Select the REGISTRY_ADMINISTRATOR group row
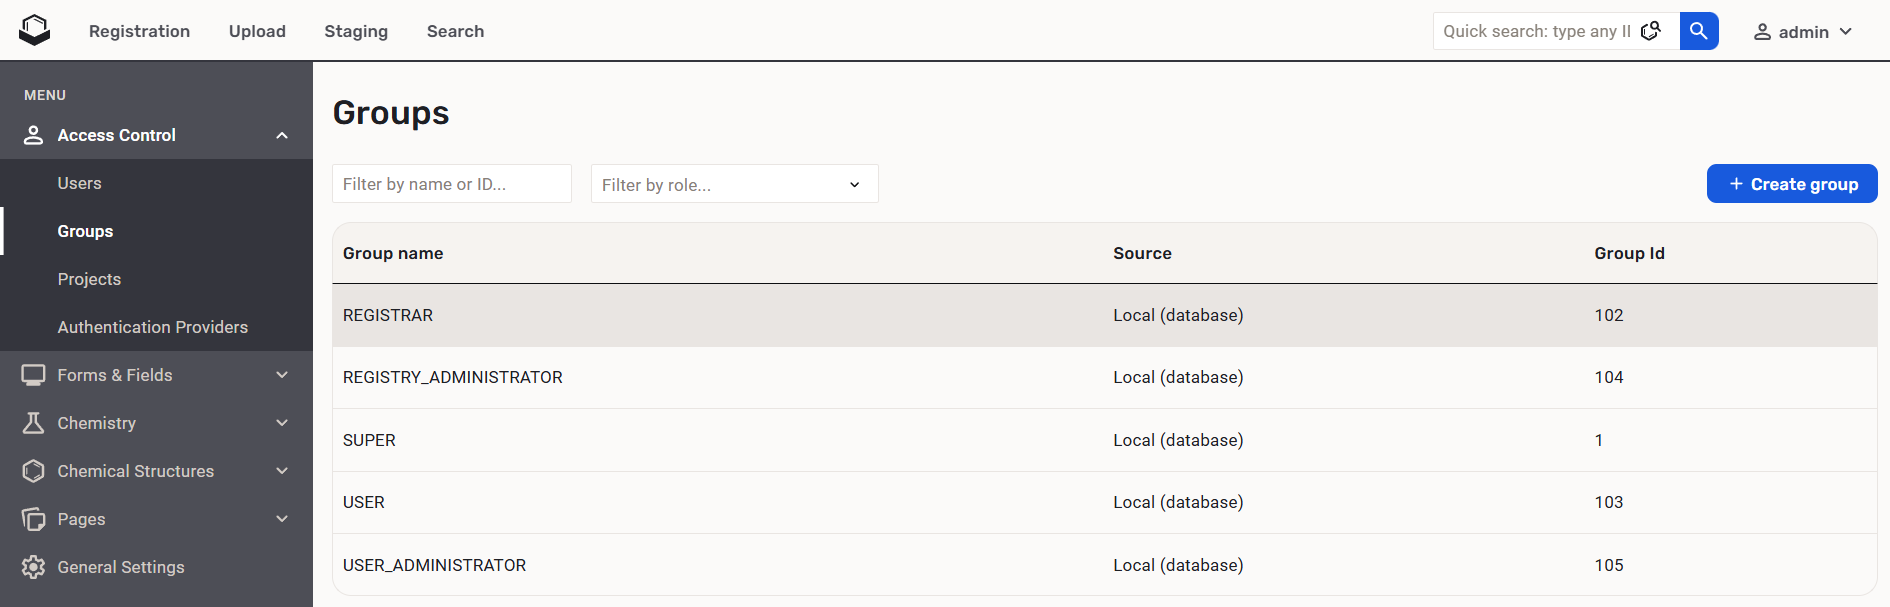Image resolution: width=1890 pixels, height=607 pixels. click(x=453, y=377)
